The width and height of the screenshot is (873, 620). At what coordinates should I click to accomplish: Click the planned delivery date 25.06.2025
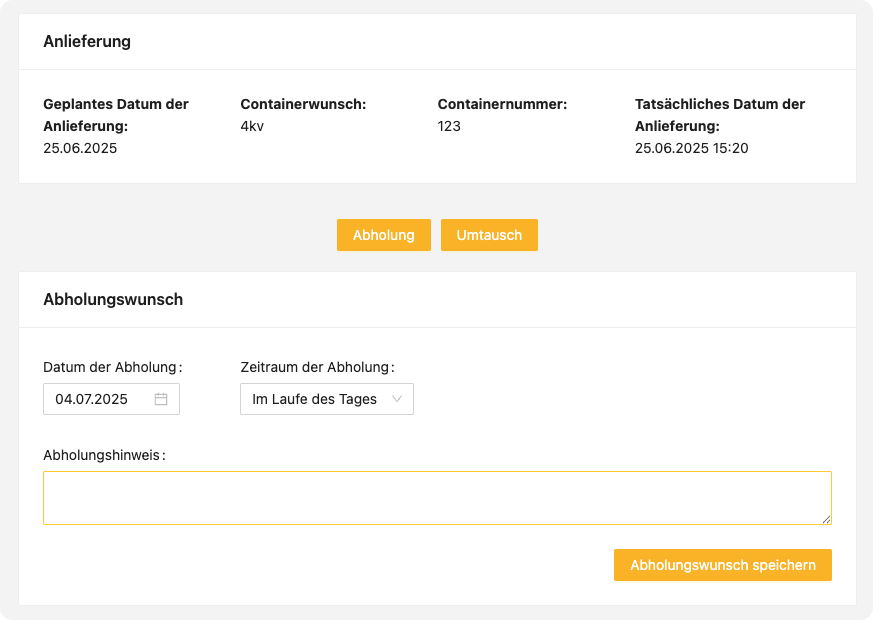pyautogui.click(x=80, y=148)
